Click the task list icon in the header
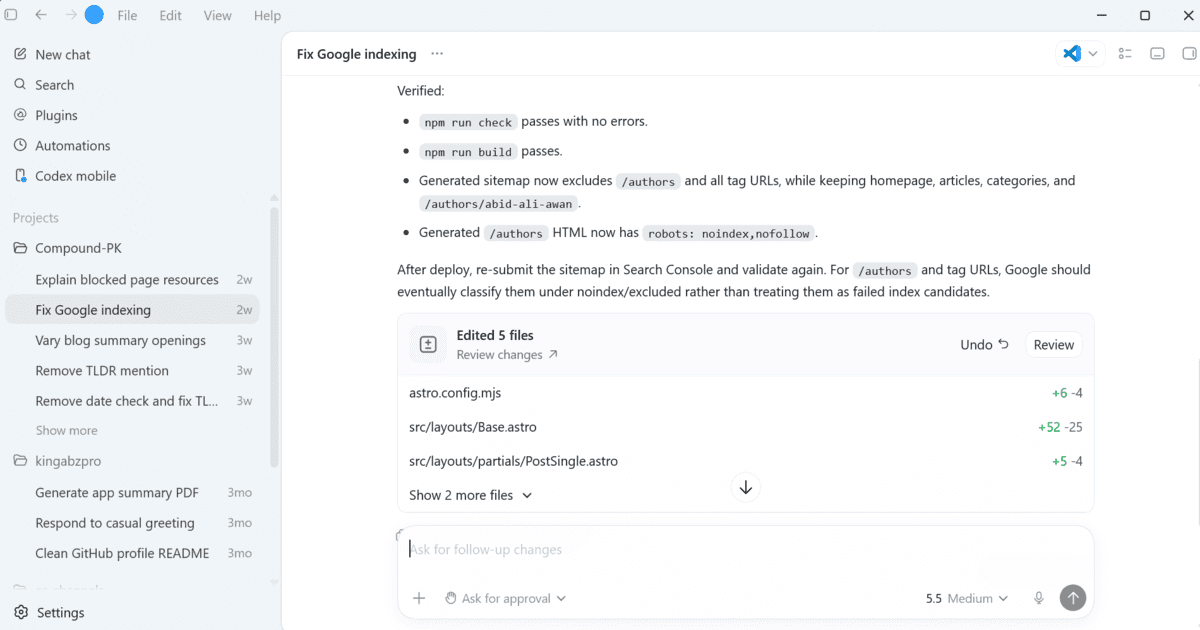 point(1125,54)
